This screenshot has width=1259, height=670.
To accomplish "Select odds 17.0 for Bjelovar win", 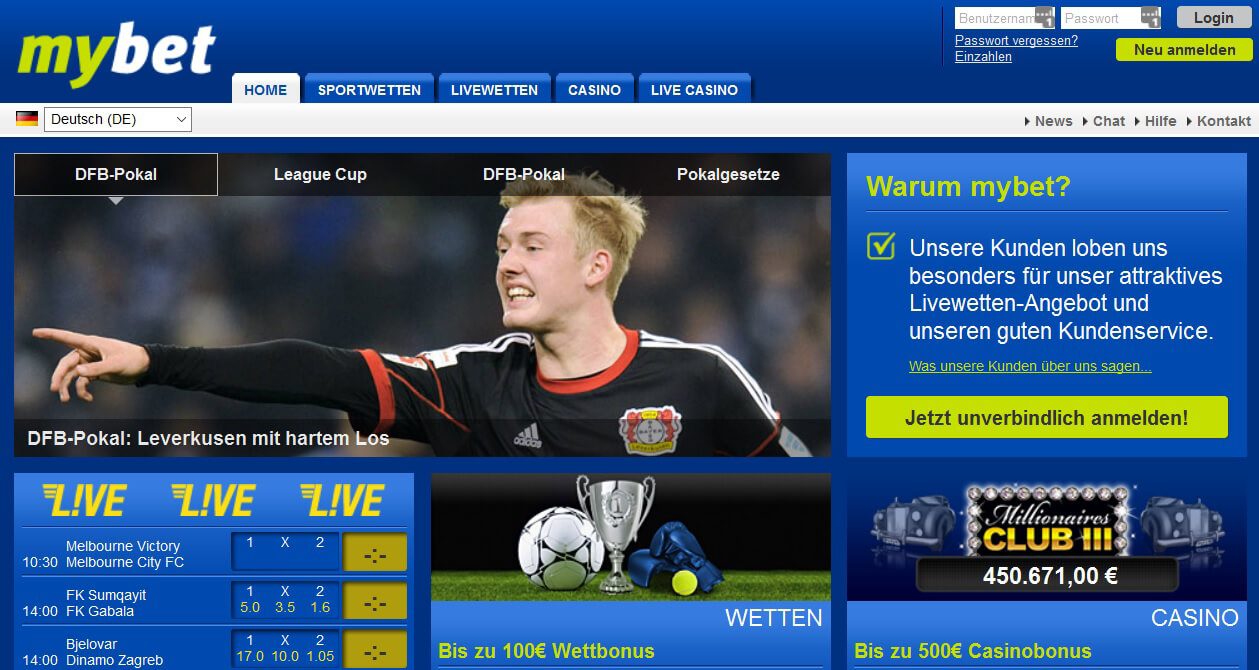I will (x=250, y=656).
